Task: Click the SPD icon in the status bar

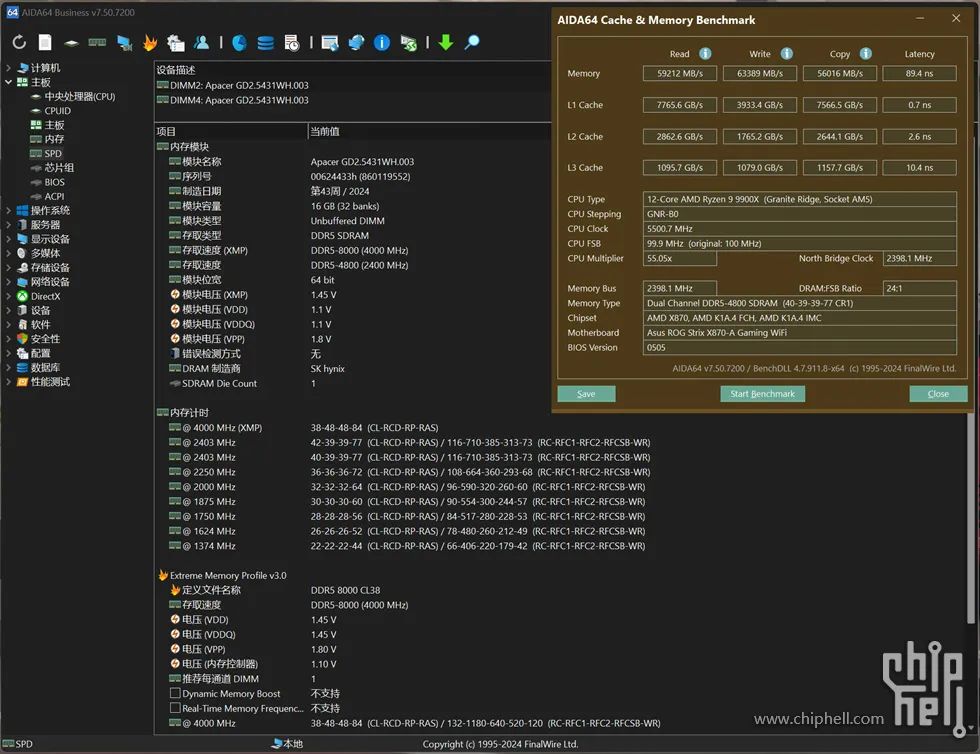Action: (x=8, y=744)
